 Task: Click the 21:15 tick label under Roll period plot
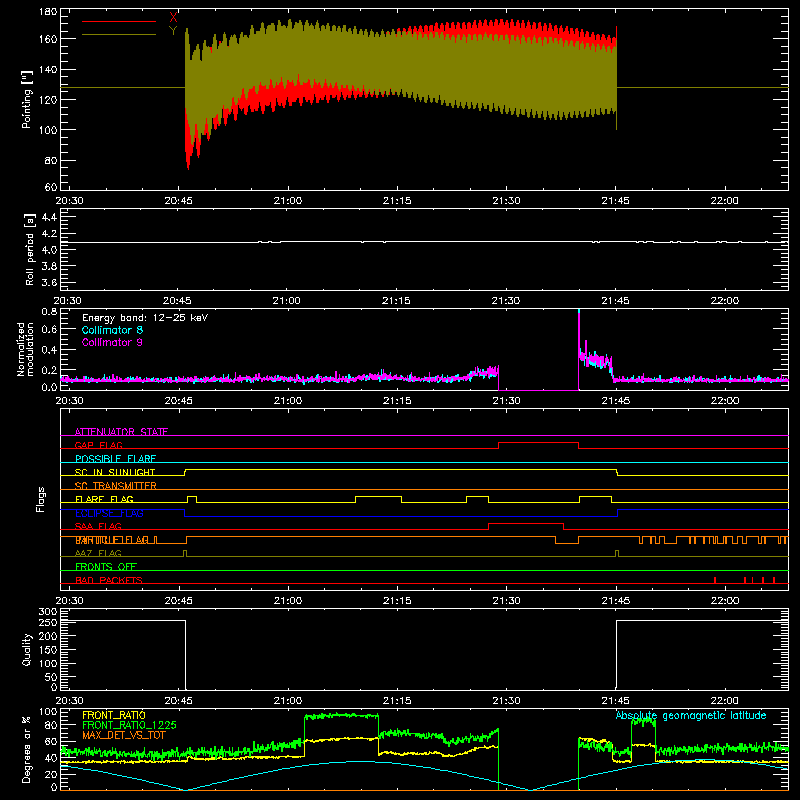tap(396, 301)
